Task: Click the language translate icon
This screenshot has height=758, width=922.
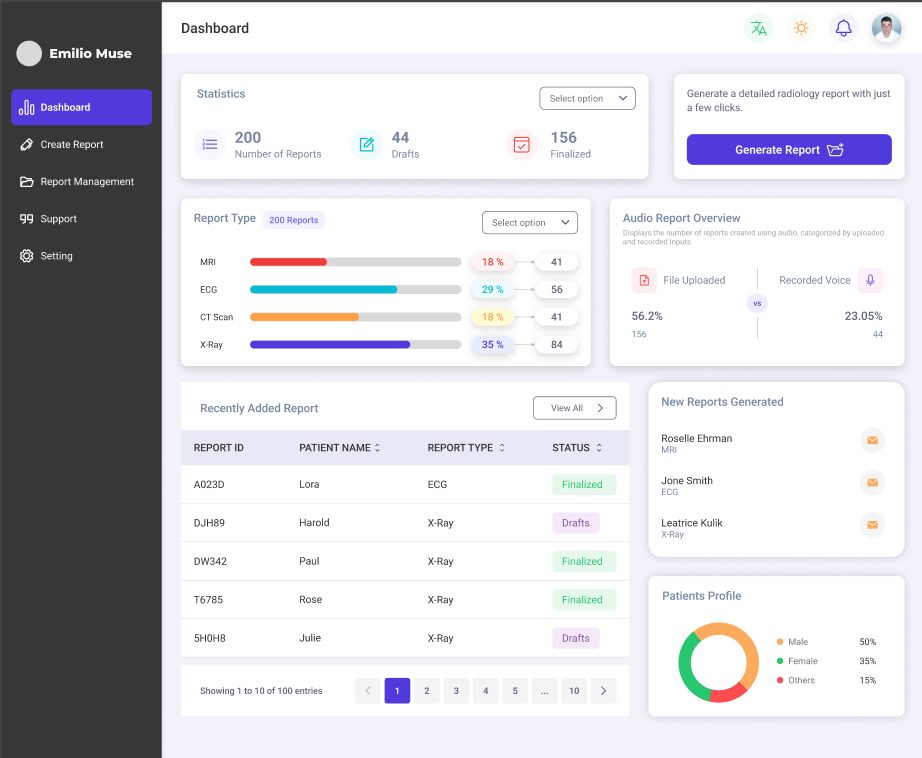Action: click(758, 28)
